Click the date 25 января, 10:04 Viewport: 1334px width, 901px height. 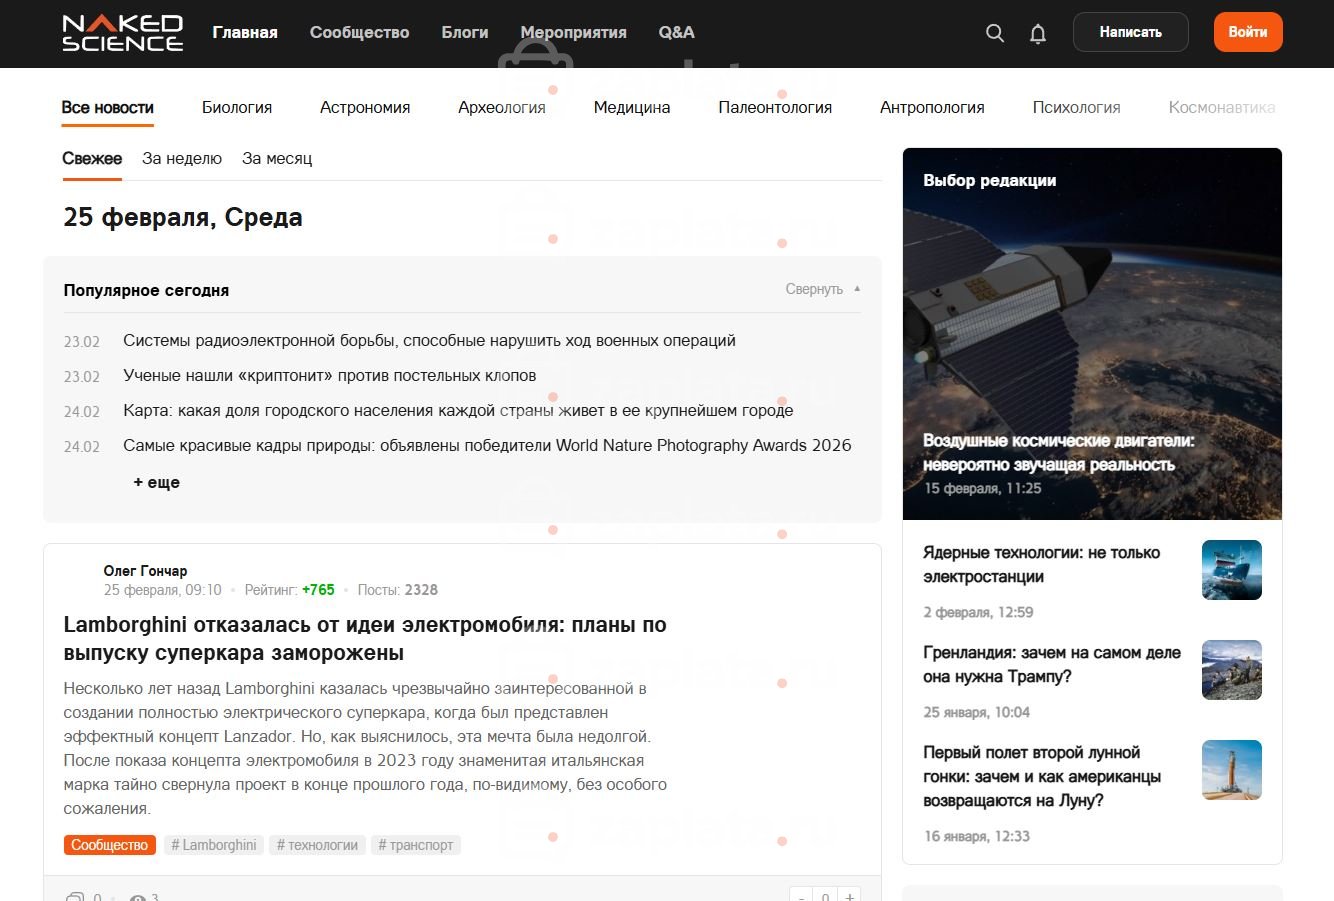(x=977, y=712)
